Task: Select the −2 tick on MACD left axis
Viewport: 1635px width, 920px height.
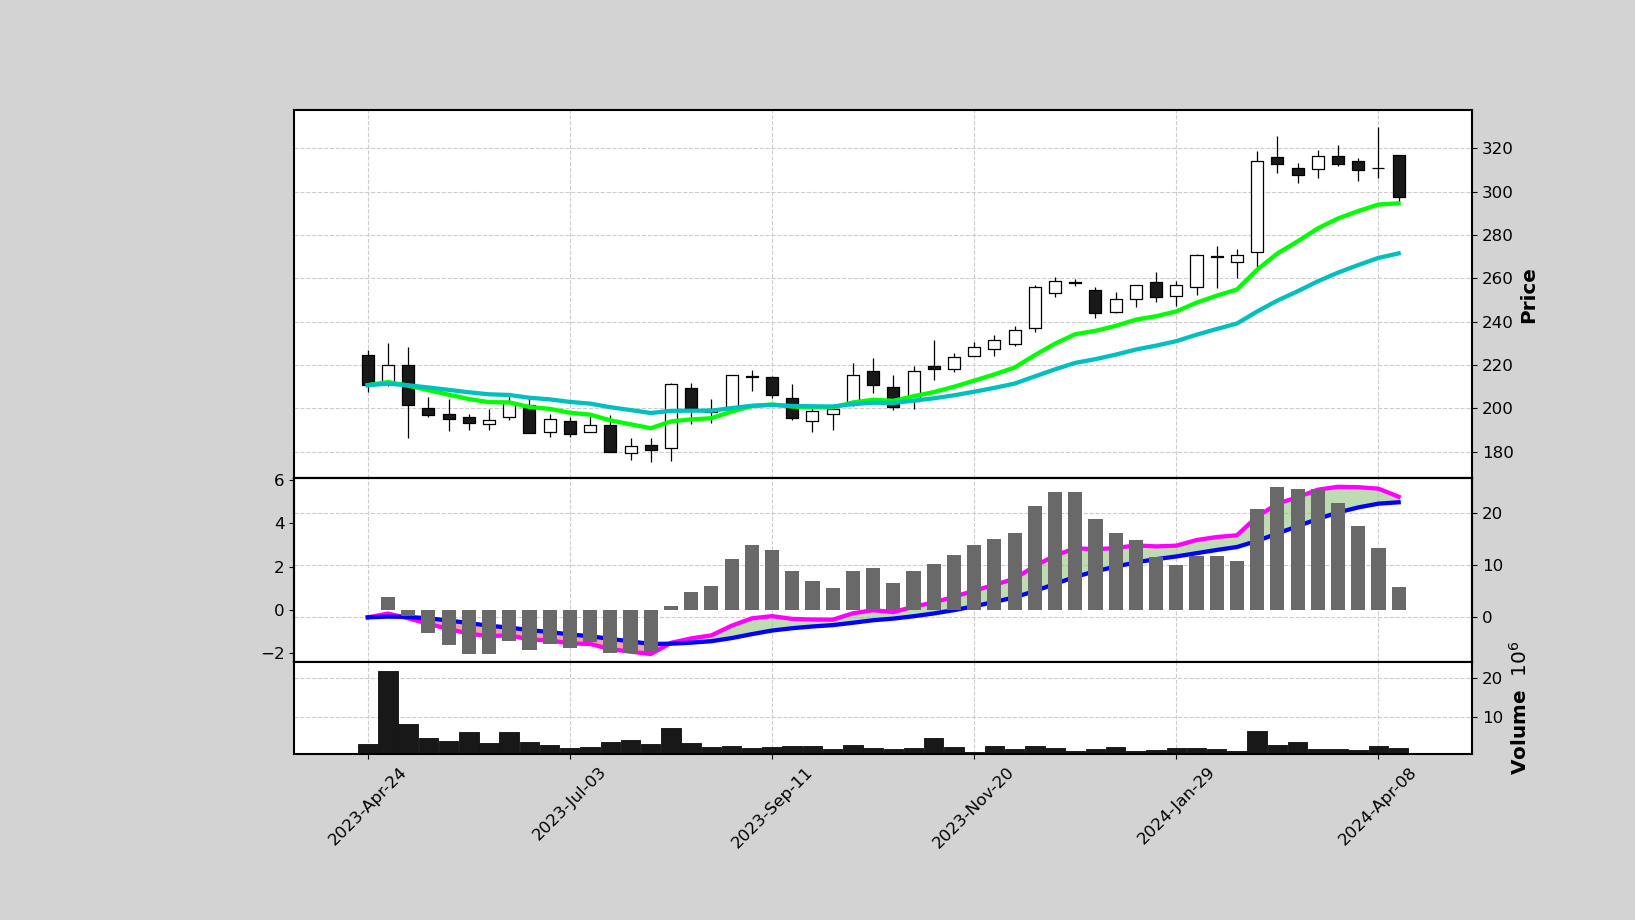Action: [272, 653]
